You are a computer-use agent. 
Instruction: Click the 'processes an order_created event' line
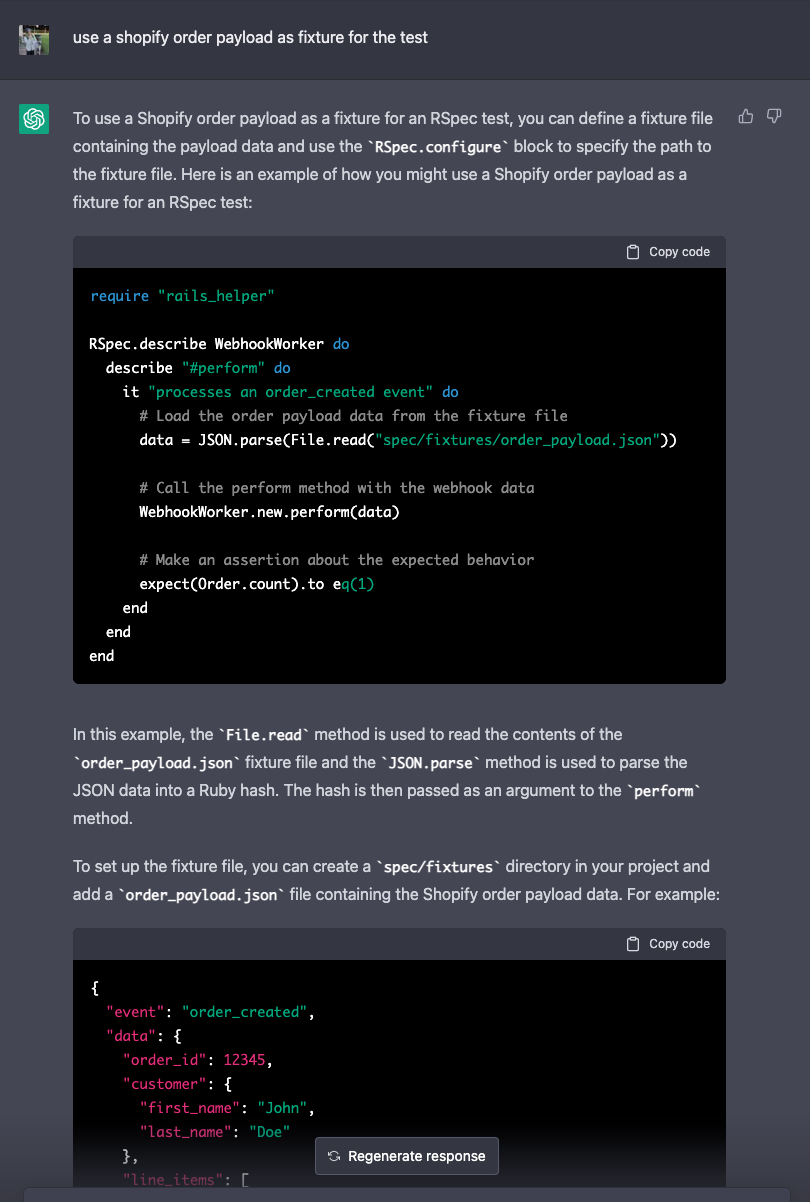(291, 392)
